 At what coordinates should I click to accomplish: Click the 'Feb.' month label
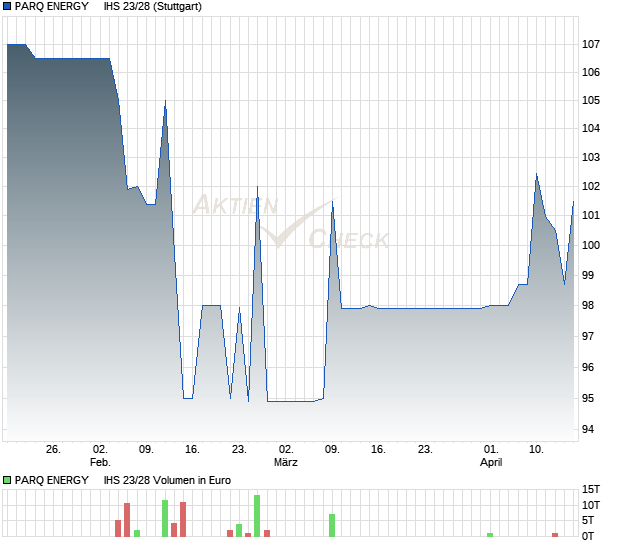click(x=100, y=462)
